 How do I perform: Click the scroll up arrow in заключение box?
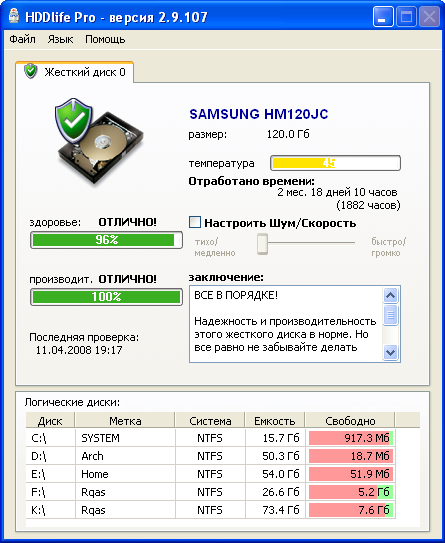[x=390, y=295]
